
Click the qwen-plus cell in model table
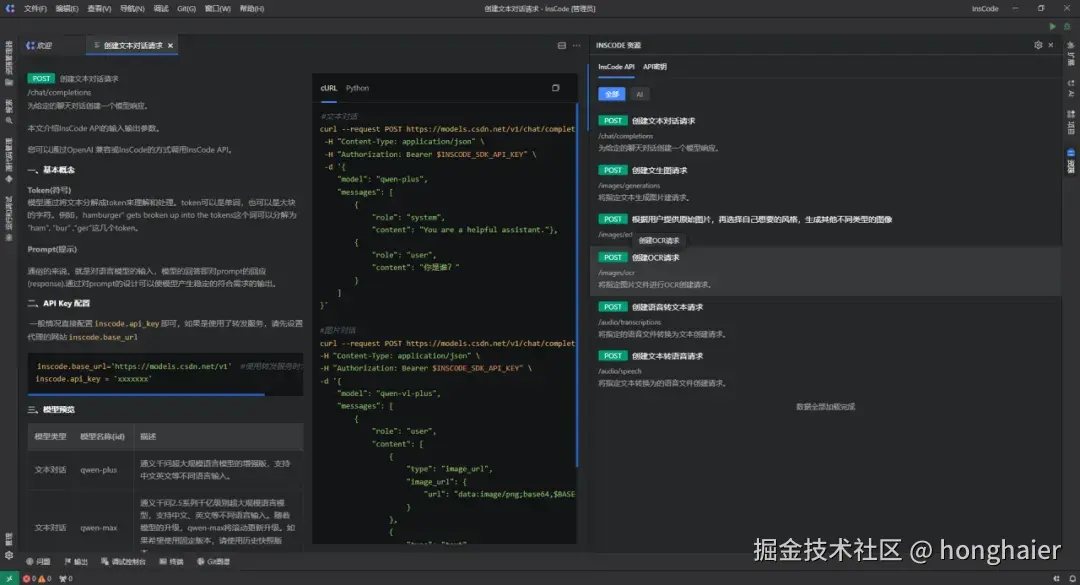98,470
